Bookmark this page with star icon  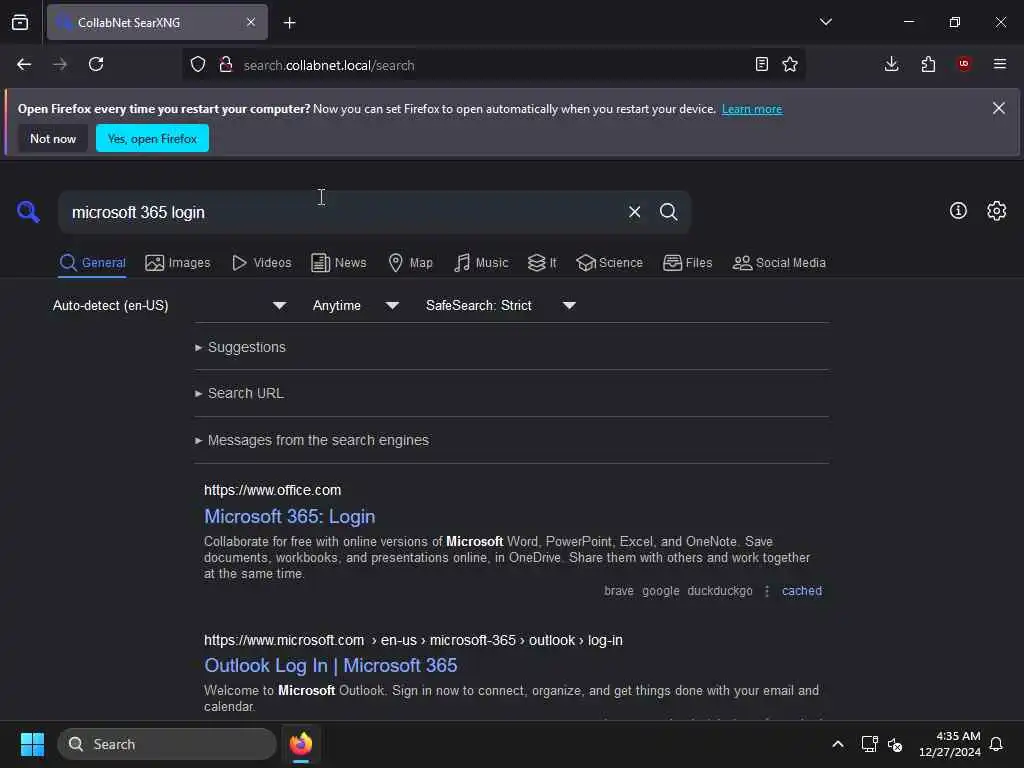pos(790,64)
